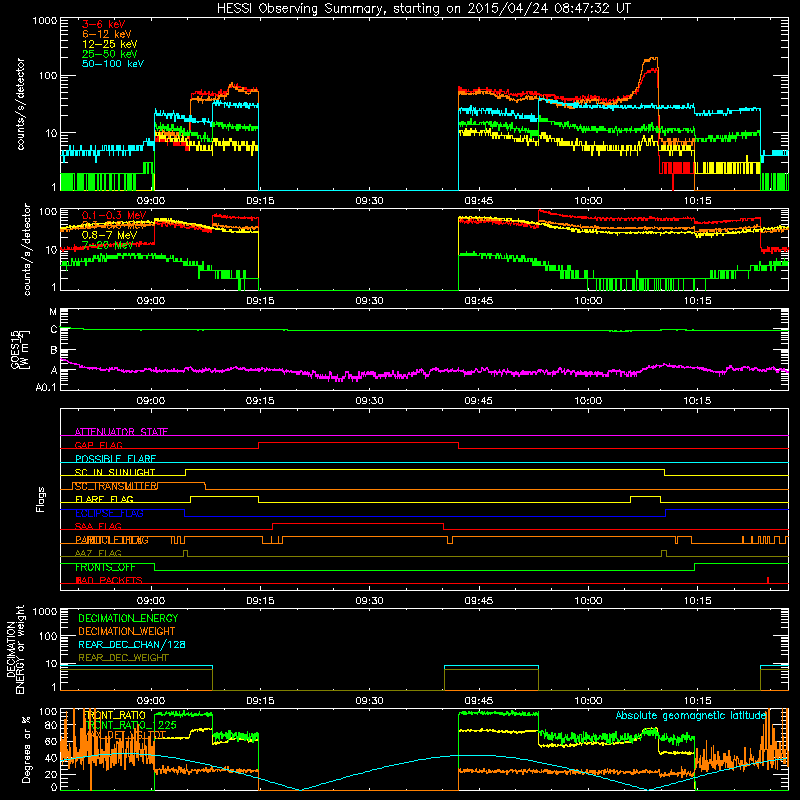Viewport: 800px width, 800px height.
Task: Select the SC_IN_SUNLIGHT flag label
Action: [115, 472]
